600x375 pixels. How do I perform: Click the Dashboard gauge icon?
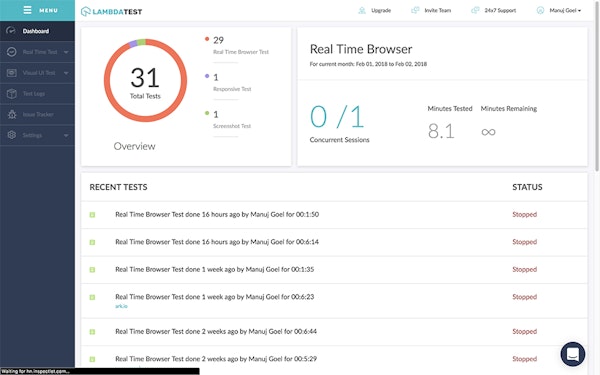tap(11, 31)
